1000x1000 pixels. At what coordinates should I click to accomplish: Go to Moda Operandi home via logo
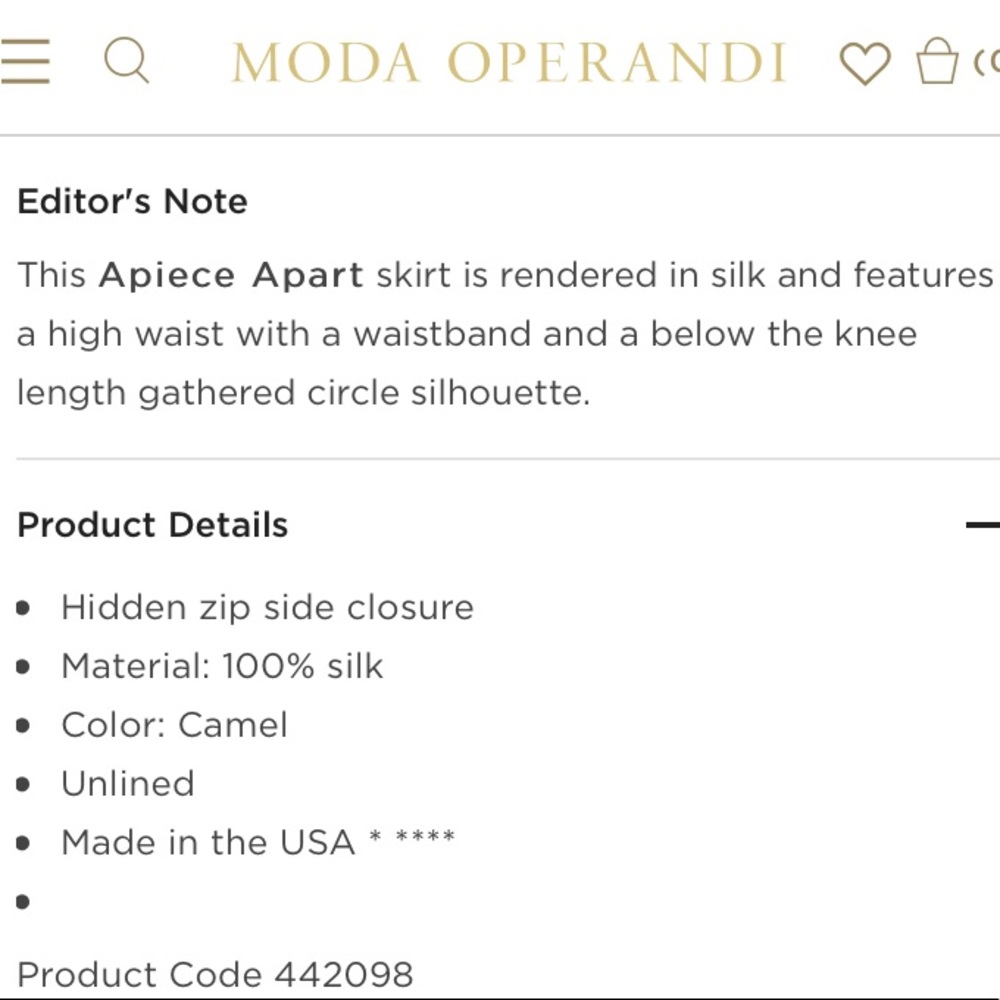(x=509, y=63)
